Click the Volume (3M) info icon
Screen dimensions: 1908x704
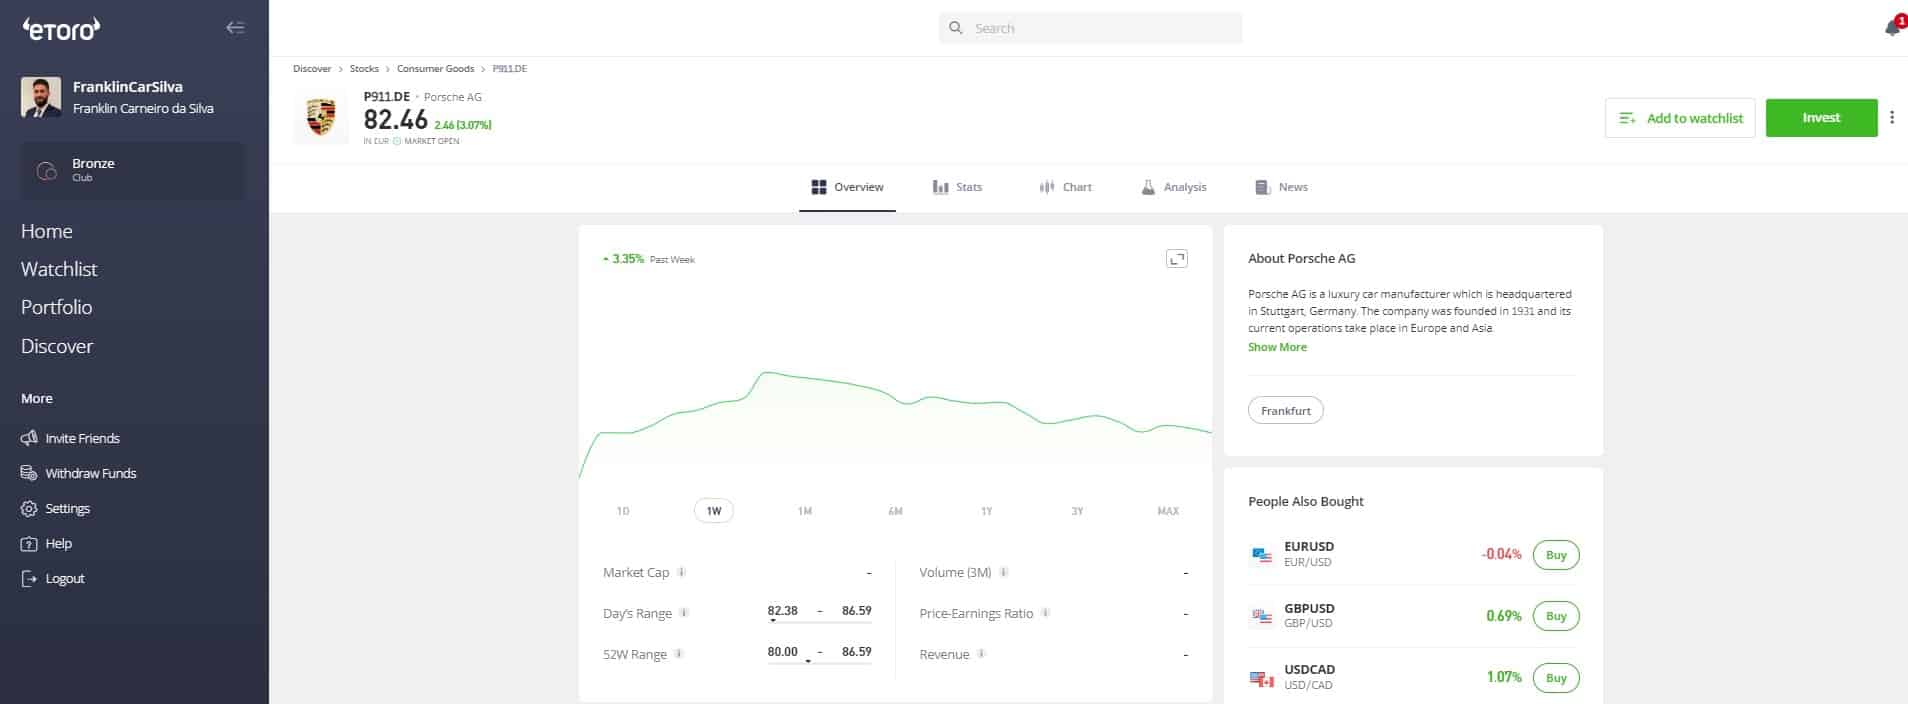click(1003, 573)
